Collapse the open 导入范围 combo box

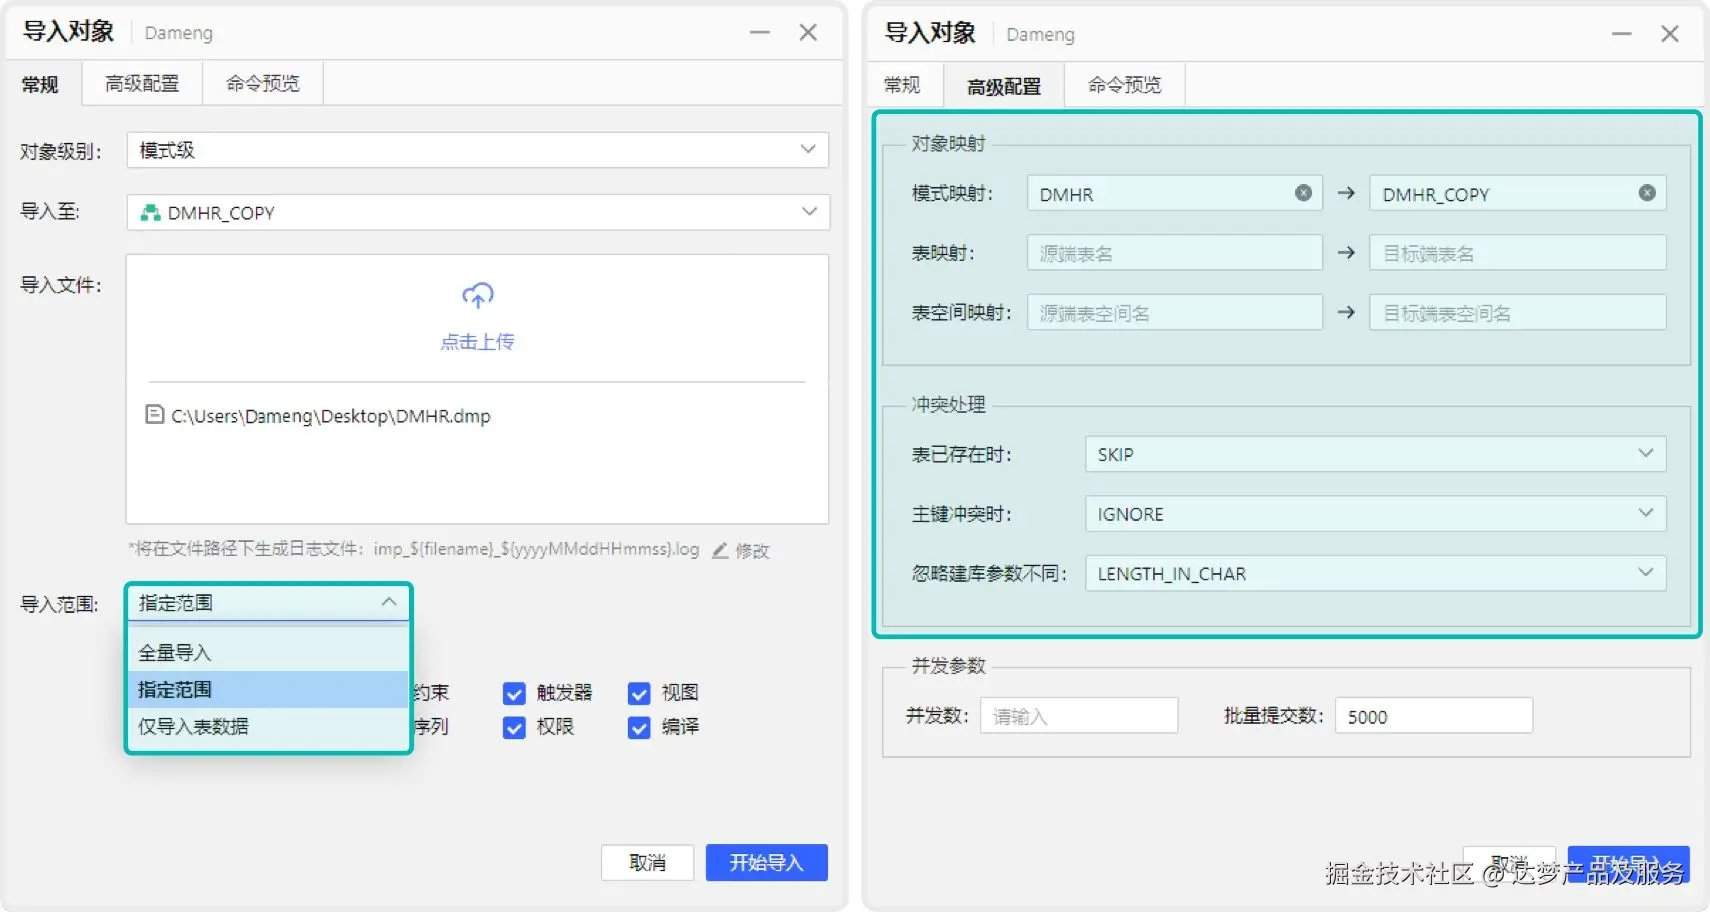[x=268, y=603]
